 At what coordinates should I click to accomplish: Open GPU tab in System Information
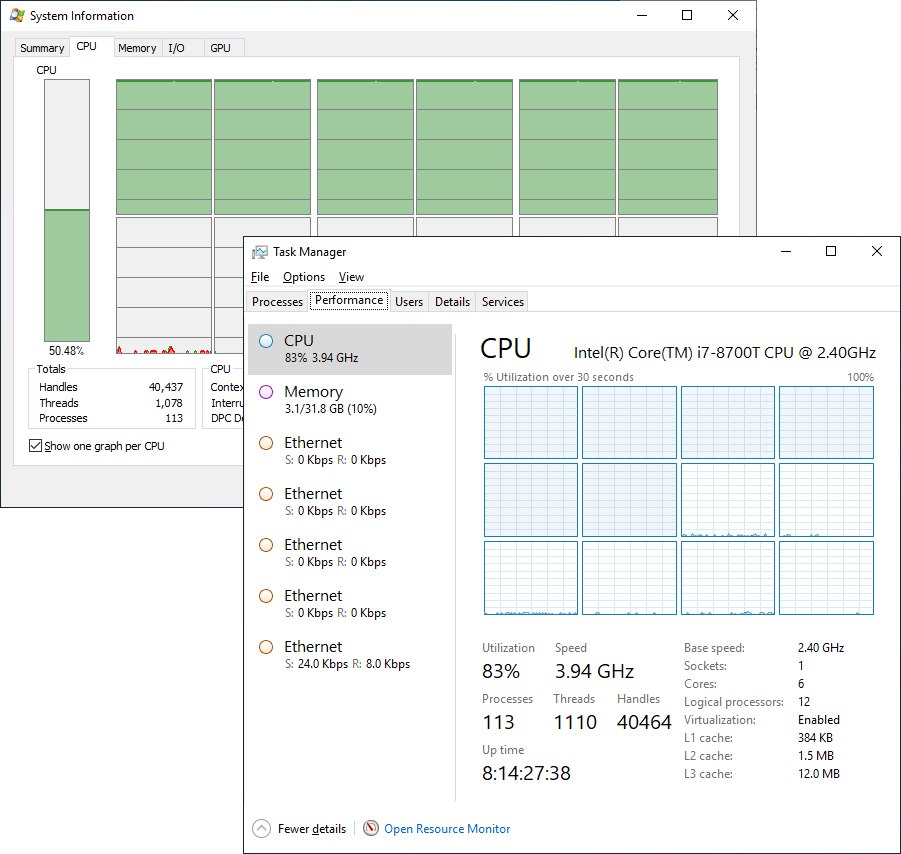click(221, 48)
